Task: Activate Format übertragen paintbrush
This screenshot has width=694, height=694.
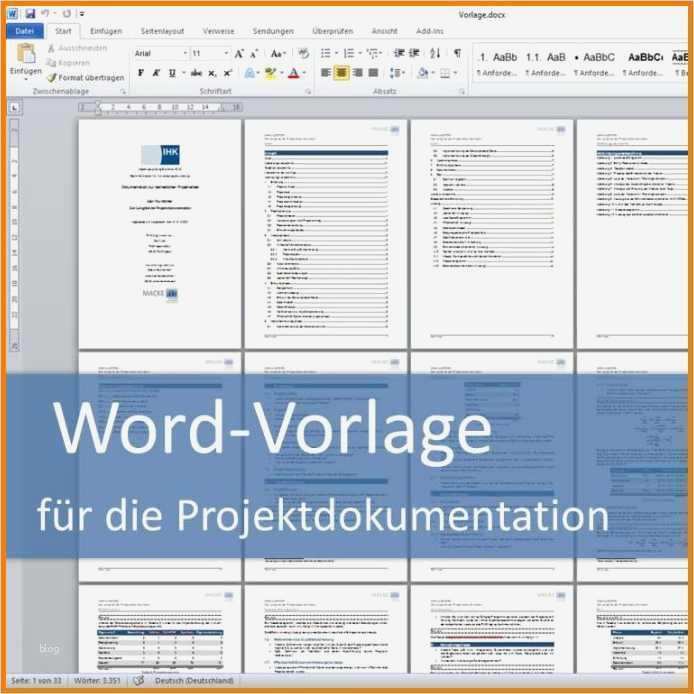Action: 86,77
